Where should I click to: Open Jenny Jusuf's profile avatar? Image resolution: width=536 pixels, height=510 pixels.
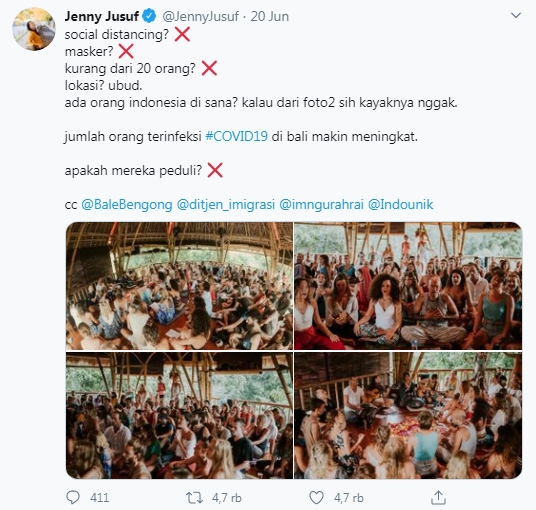point(34,29)
